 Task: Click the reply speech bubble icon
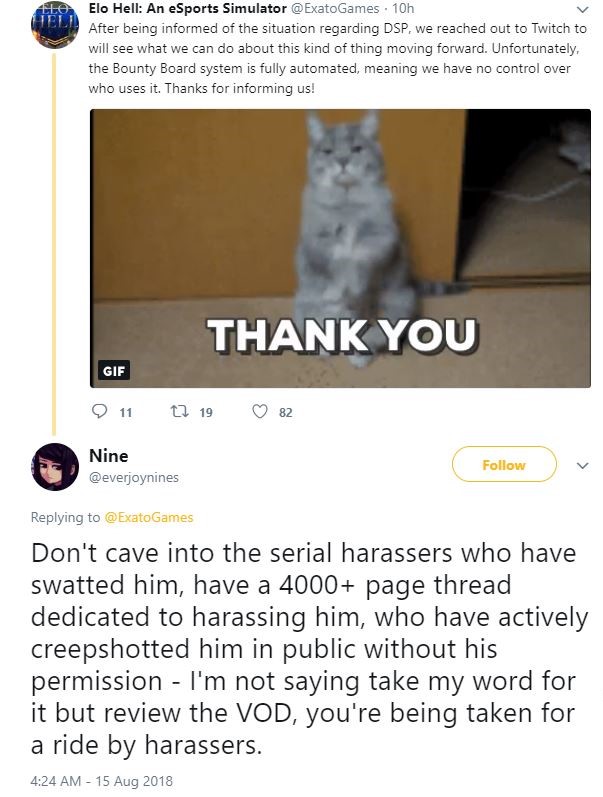pos(99,411)
